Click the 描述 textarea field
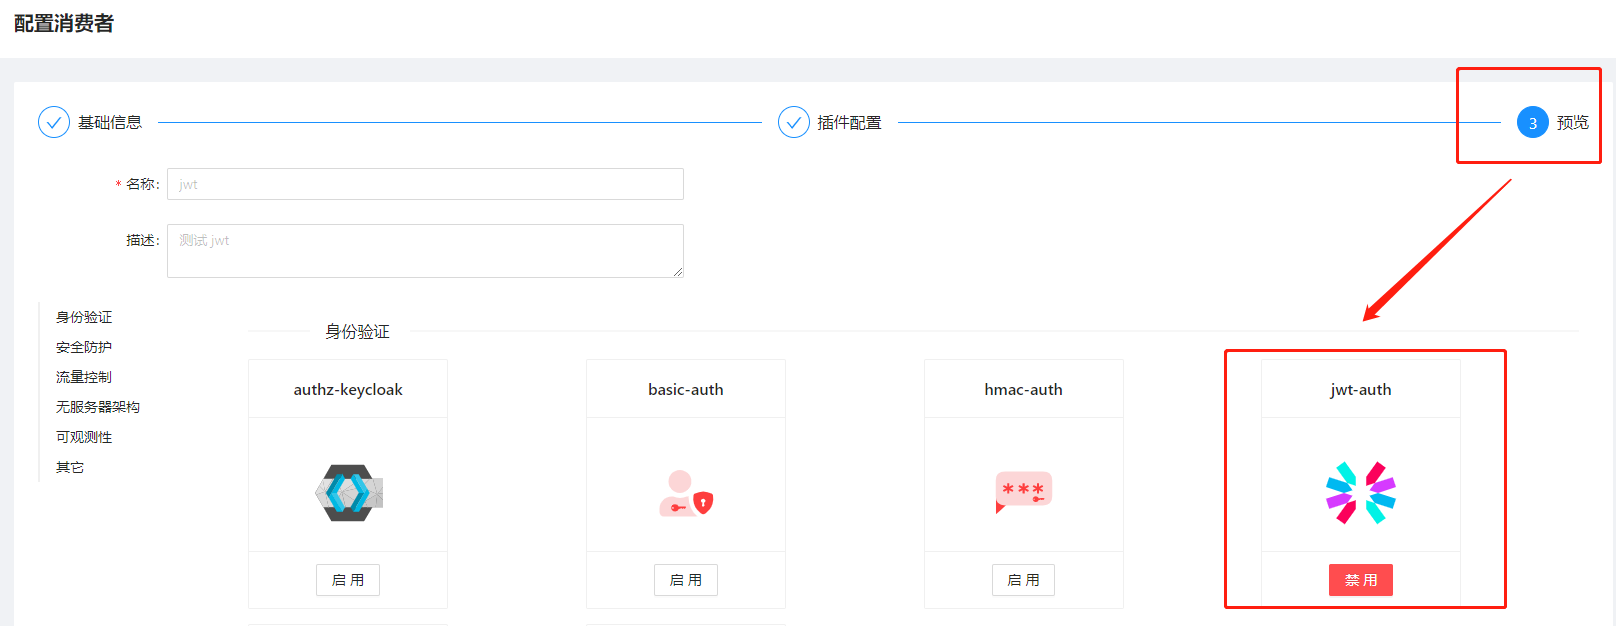 point(425,251)
